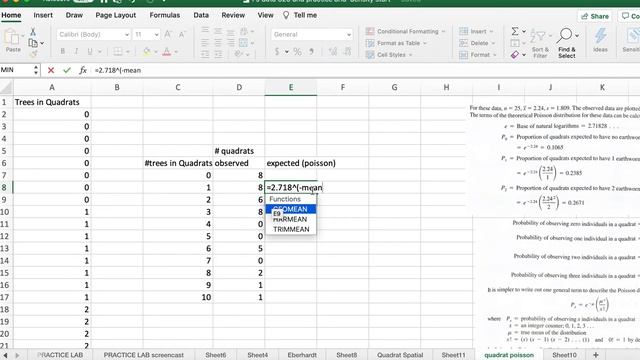Open the Conditional Formatting dropdown
The height and width of the screenshot is (360, 640).
pos(406,31)
